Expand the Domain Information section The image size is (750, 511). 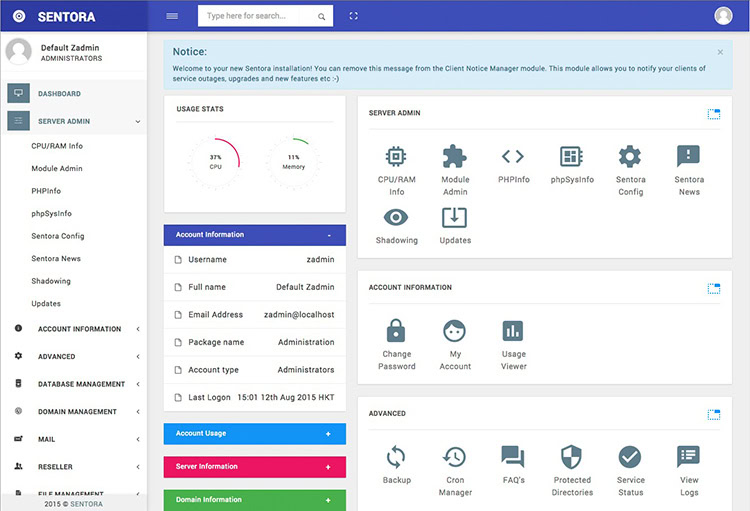[254, 500]
